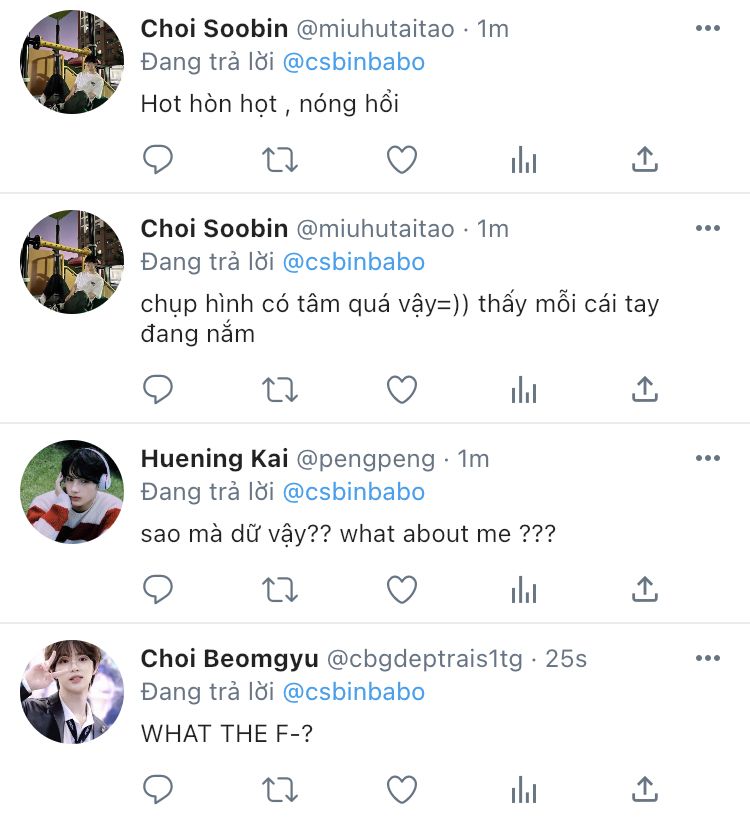The width and height of the screenshot is (750, 818).
Task: Reply to the "Hot hòn họt" tweet
Action: tap(158, 159)
